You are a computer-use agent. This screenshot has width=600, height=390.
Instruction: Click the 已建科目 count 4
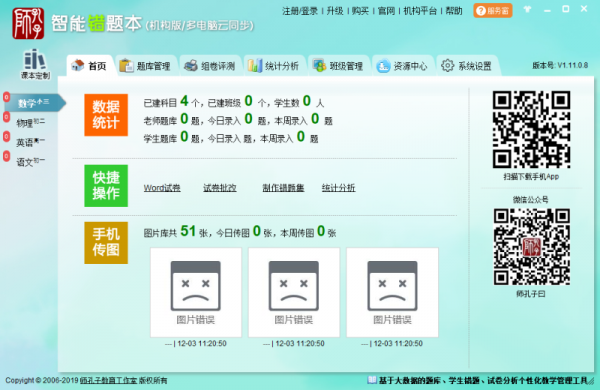[184, 101]
